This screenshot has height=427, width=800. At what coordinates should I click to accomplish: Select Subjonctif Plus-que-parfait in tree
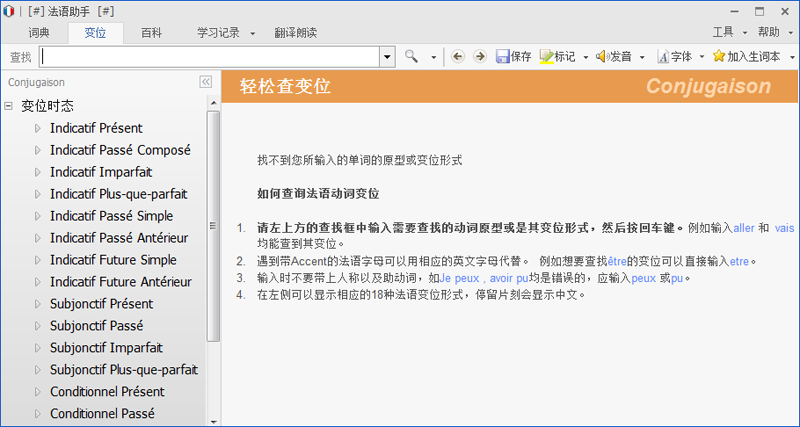click(124, 369)
